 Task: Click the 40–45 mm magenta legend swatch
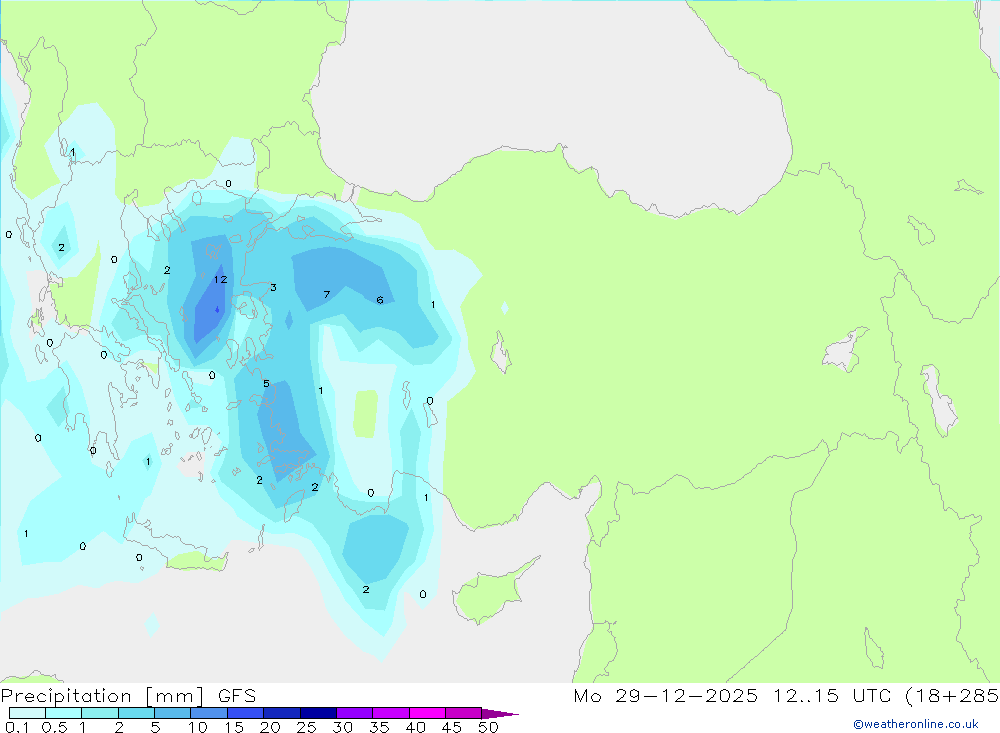click(x=427, y=713)
